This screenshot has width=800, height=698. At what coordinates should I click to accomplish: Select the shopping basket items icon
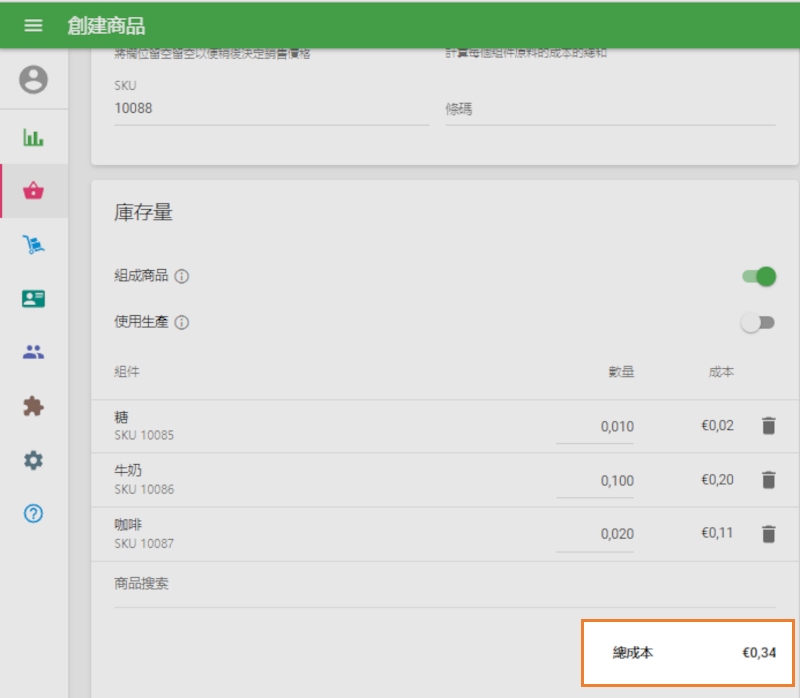33,191
